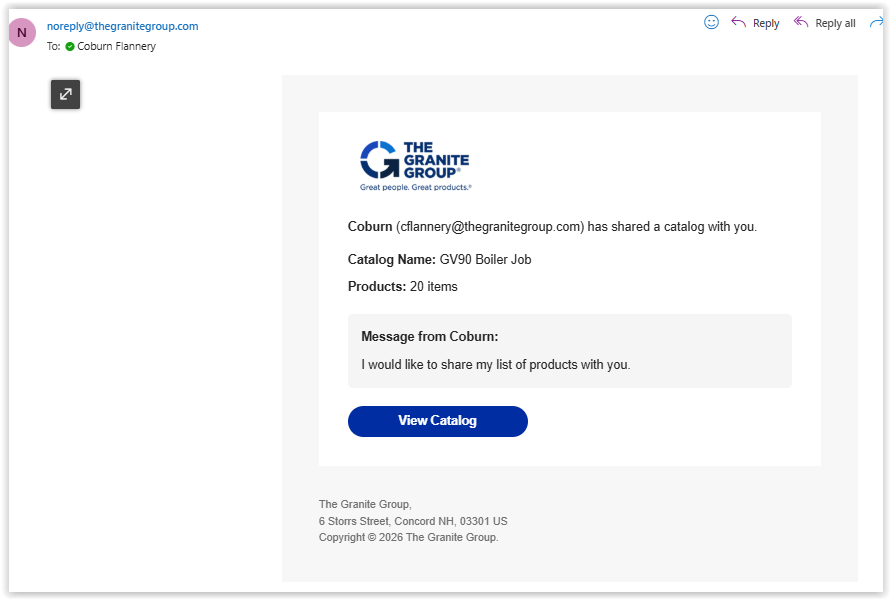Click the expand image icon

(65, 94)
